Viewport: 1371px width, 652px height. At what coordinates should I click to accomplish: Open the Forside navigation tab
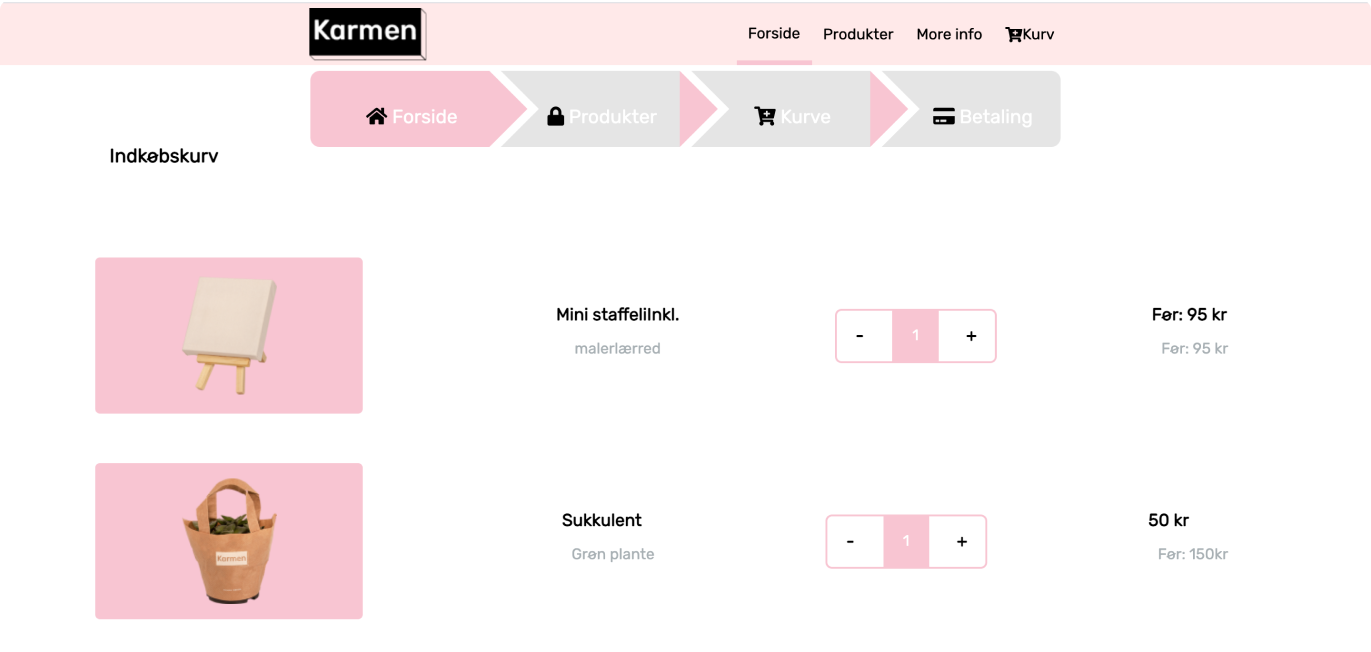click(x=773, y=34)
